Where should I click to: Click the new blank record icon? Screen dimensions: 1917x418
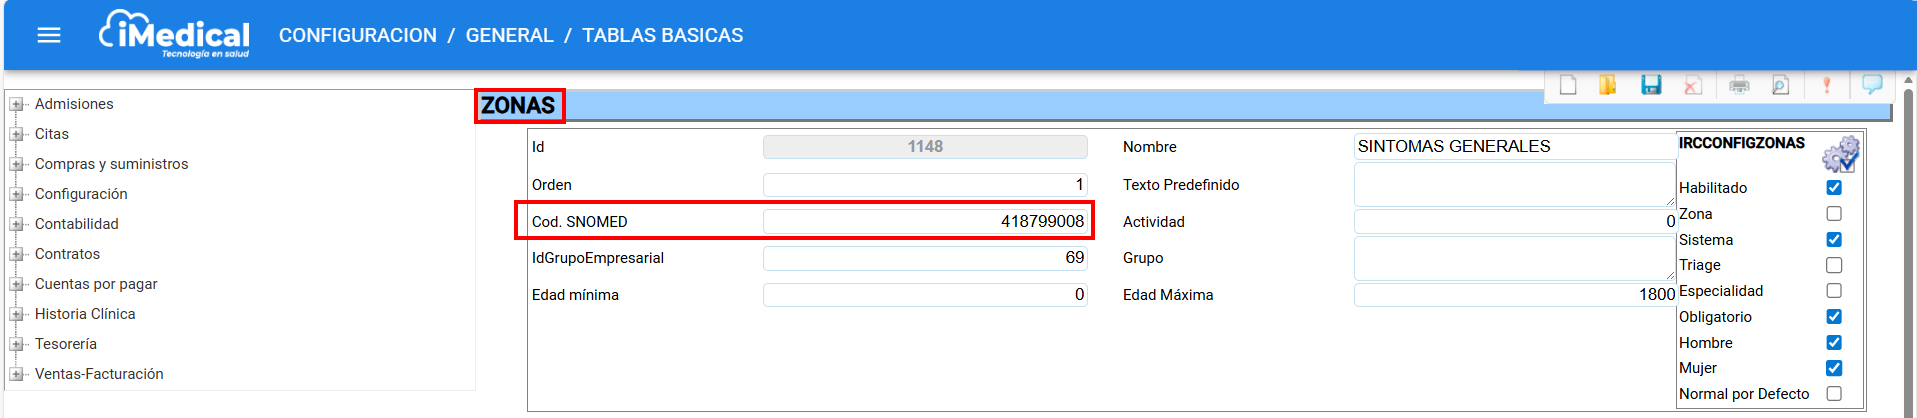coord(1568,85)
